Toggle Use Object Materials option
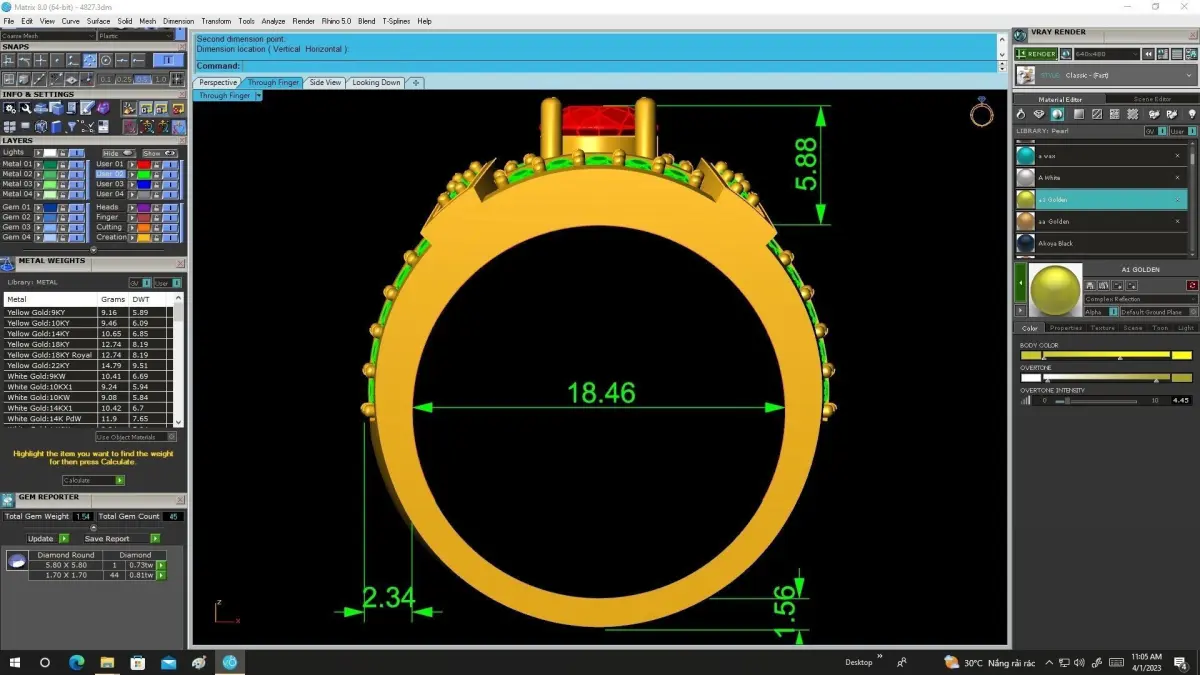 [136, 437]
